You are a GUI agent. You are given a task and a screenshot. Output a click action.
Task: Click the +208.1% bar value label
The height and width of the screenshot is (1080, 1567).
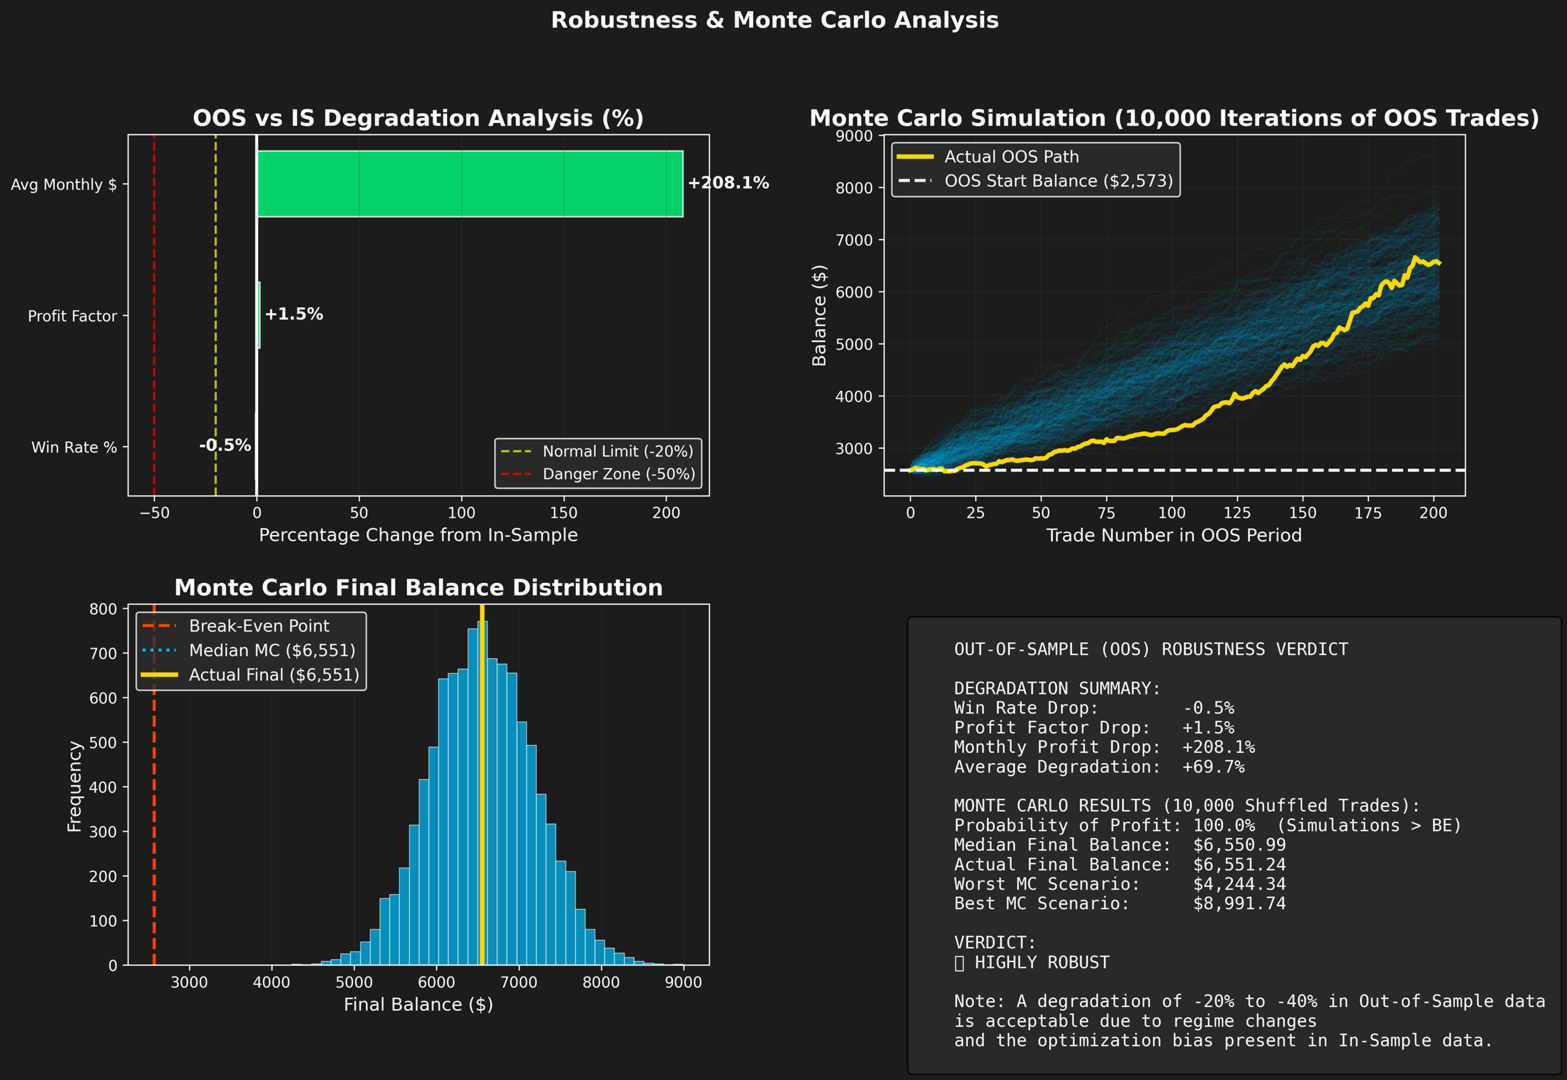pyautogui.click(x=728, y=183)
